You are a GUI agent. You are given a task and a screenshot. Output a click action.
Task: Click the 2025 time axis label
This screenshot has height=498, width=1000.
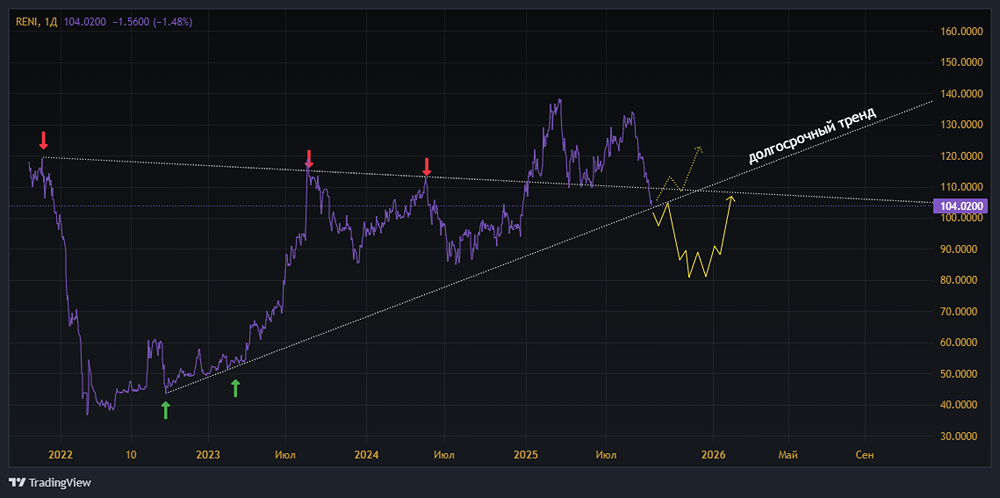click(526, 455)
